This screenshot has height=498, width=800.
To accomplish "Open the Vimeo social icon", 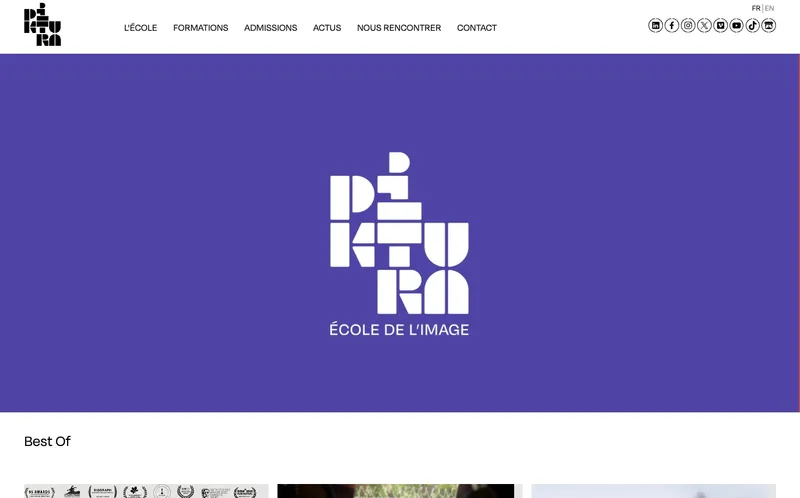I will point(720,25).
